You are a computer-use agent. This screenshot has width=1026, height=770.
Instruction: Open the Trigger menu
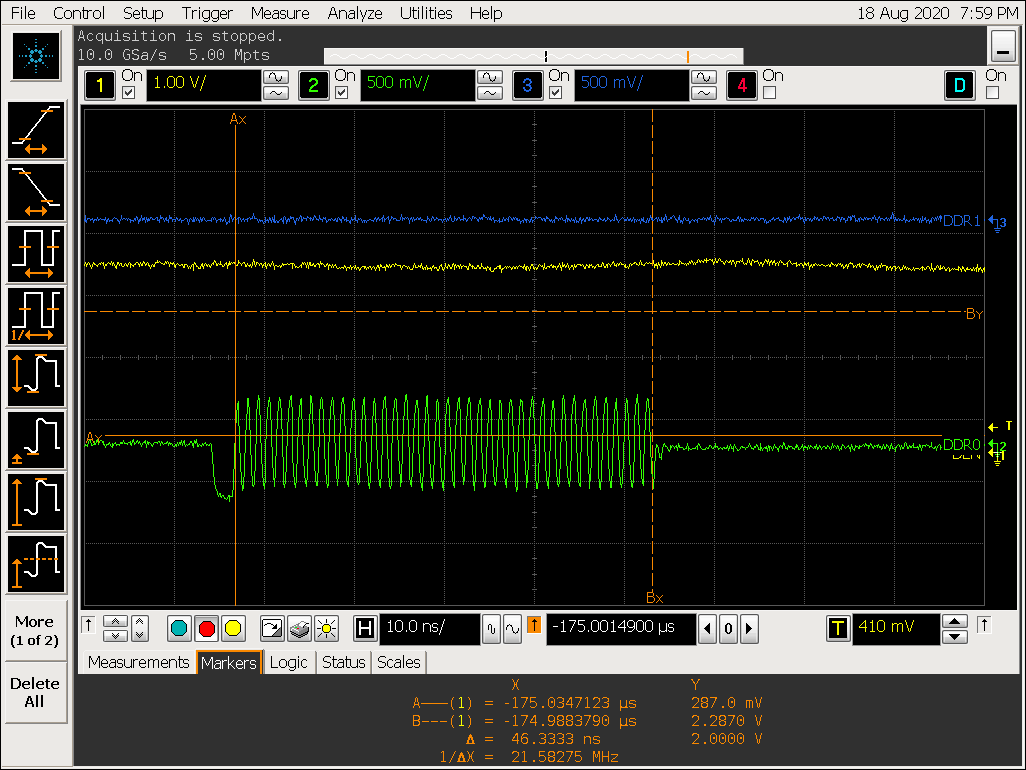click(207, 13)
